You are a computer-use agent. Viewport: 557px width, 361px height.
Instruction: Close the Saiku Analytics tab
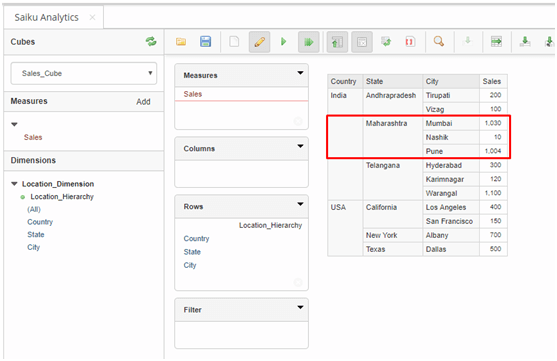(92, 17)
